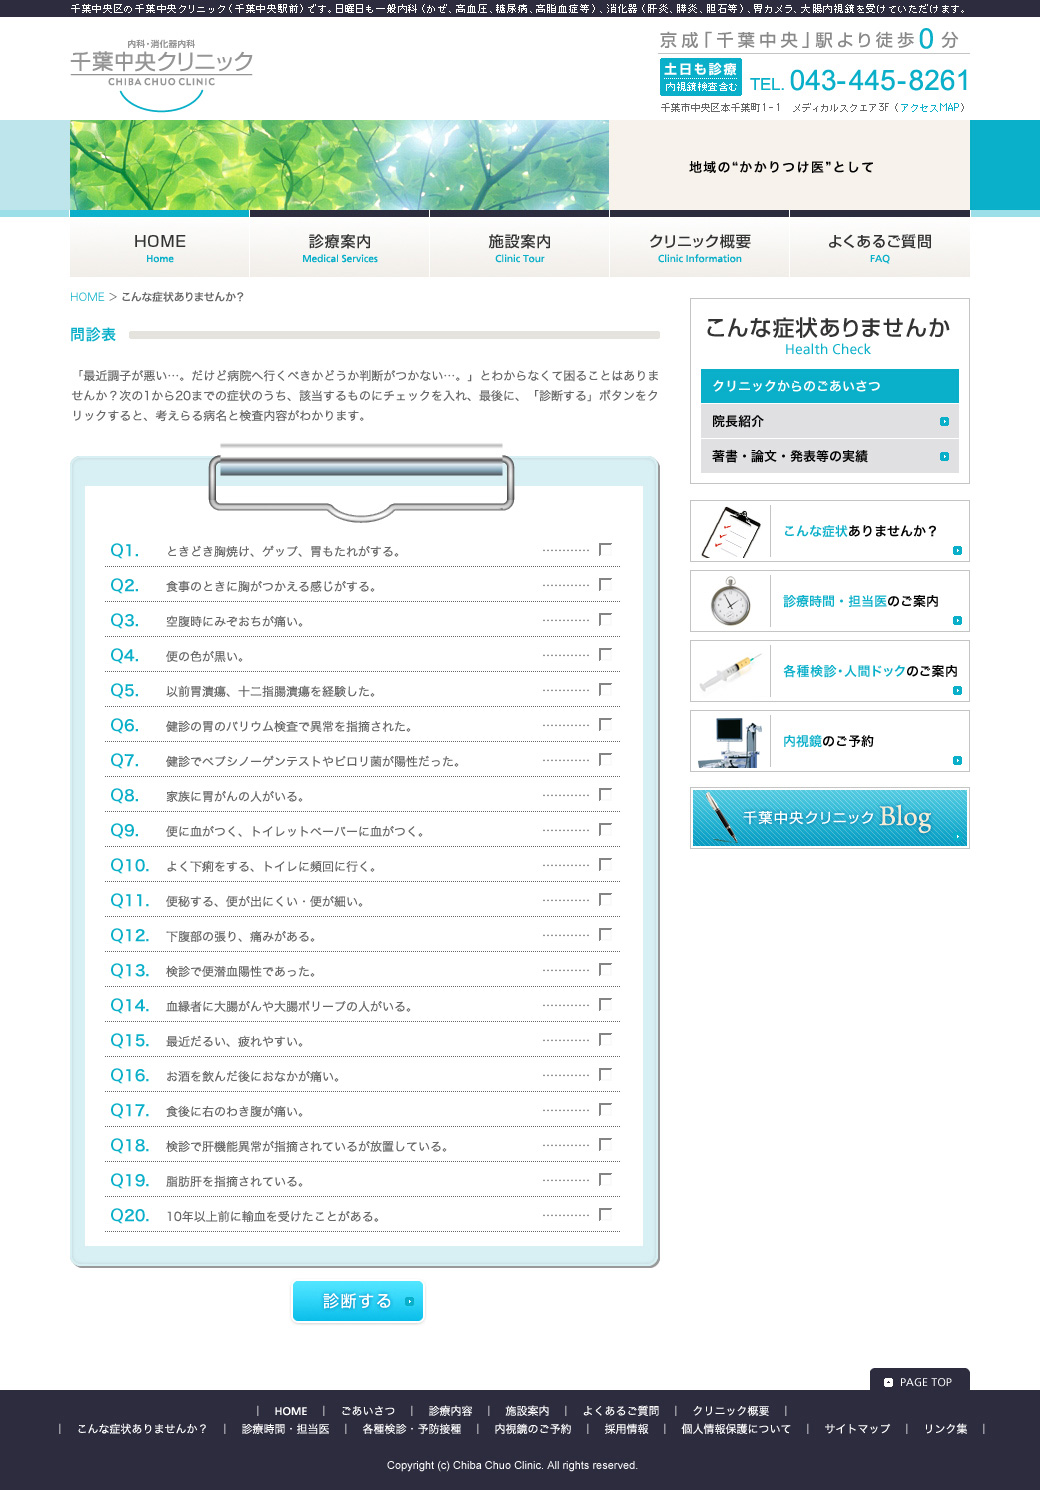Click the PAGE TOP arrow icon

[x=888, y=1382]
